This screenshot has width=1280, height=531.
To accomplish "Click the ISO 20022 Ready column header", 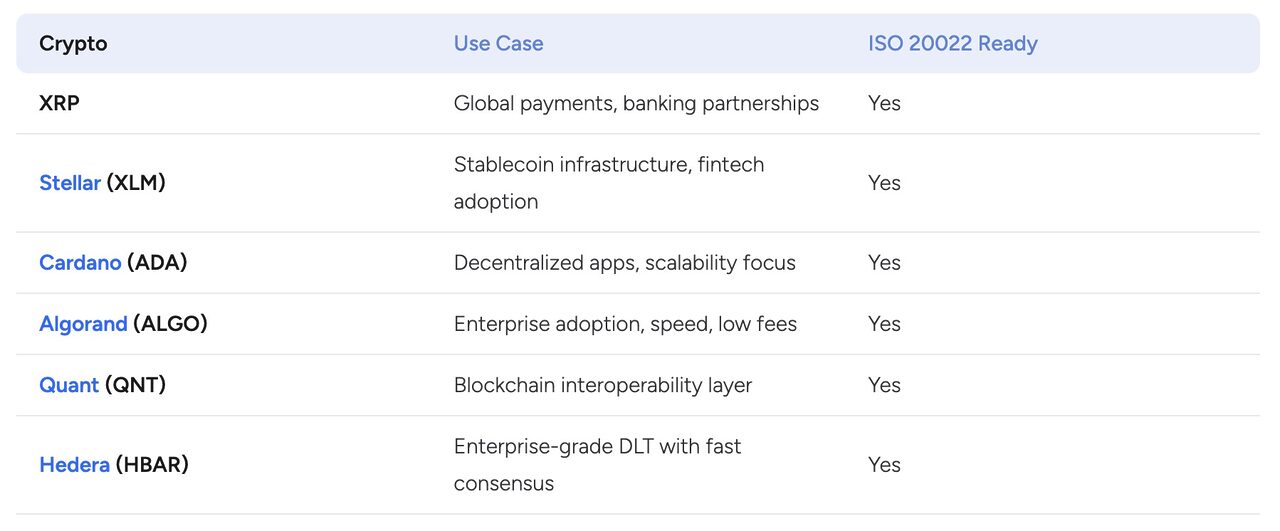I will [953, 44].
